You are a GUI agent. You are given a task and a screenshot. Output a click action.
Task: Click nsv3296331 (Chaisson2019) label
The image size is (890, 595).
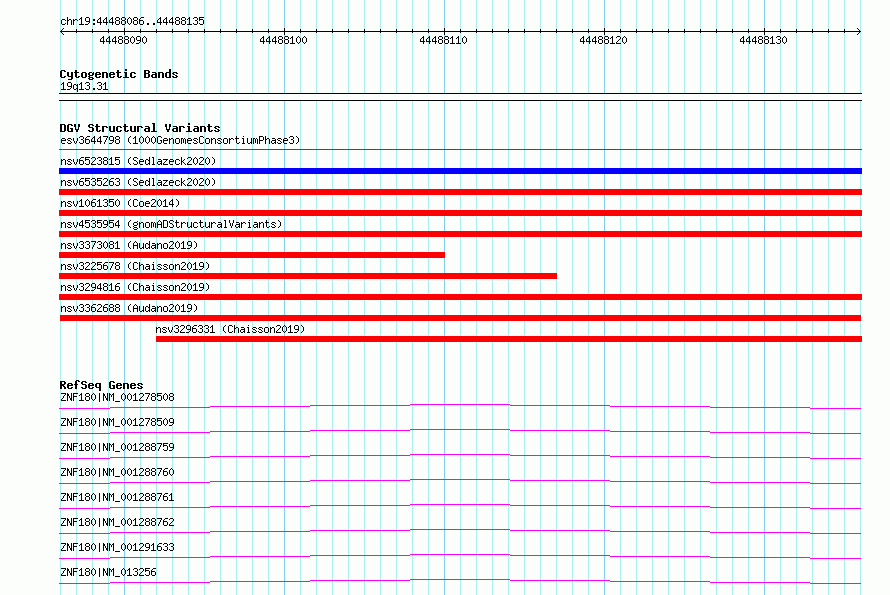point(230,329)
